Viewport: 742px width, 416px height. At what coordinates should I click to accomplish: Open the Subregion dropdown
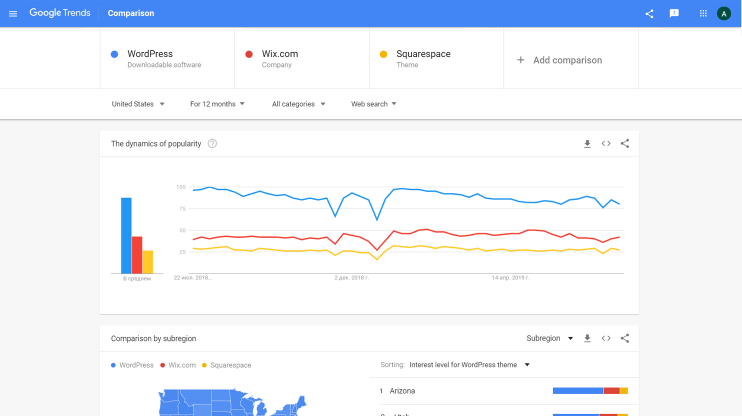[x=550, y=338]
